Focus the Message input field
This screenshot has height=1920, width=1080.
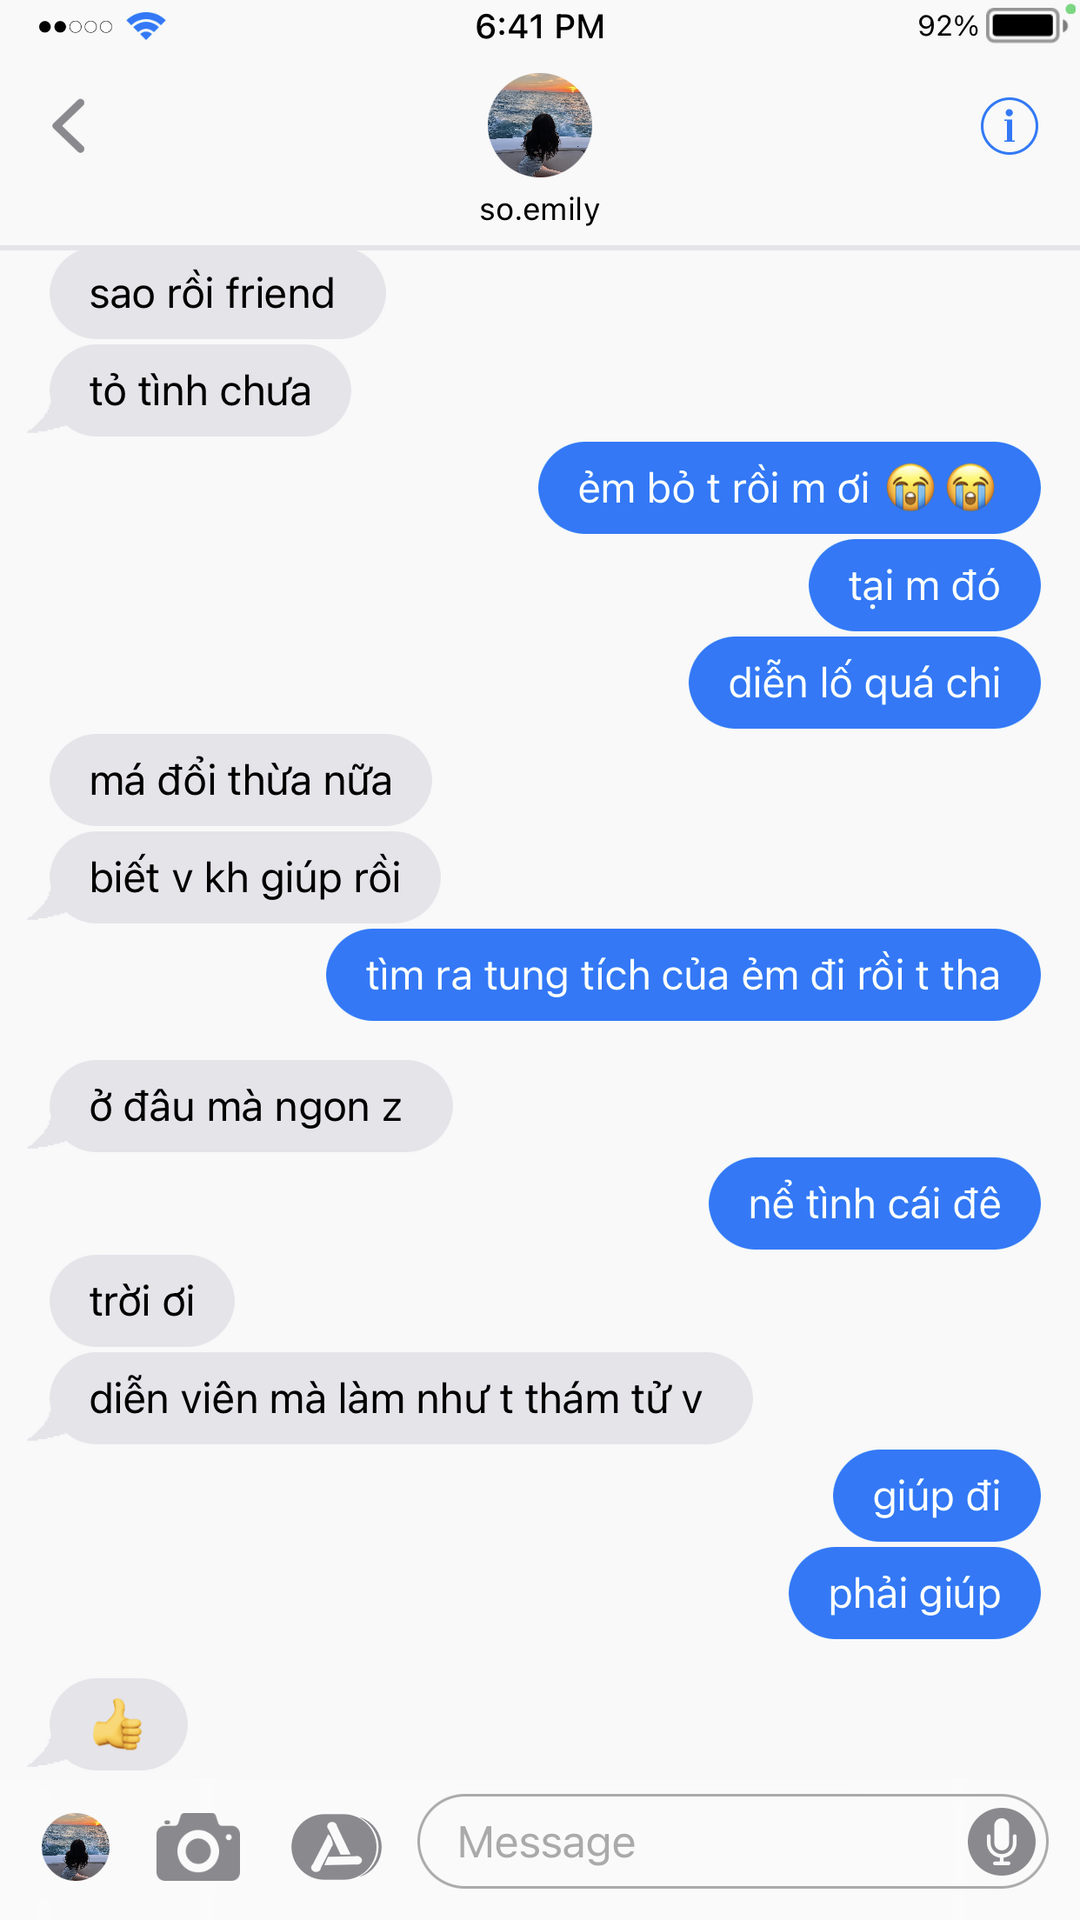click(x=733, y=1841)
